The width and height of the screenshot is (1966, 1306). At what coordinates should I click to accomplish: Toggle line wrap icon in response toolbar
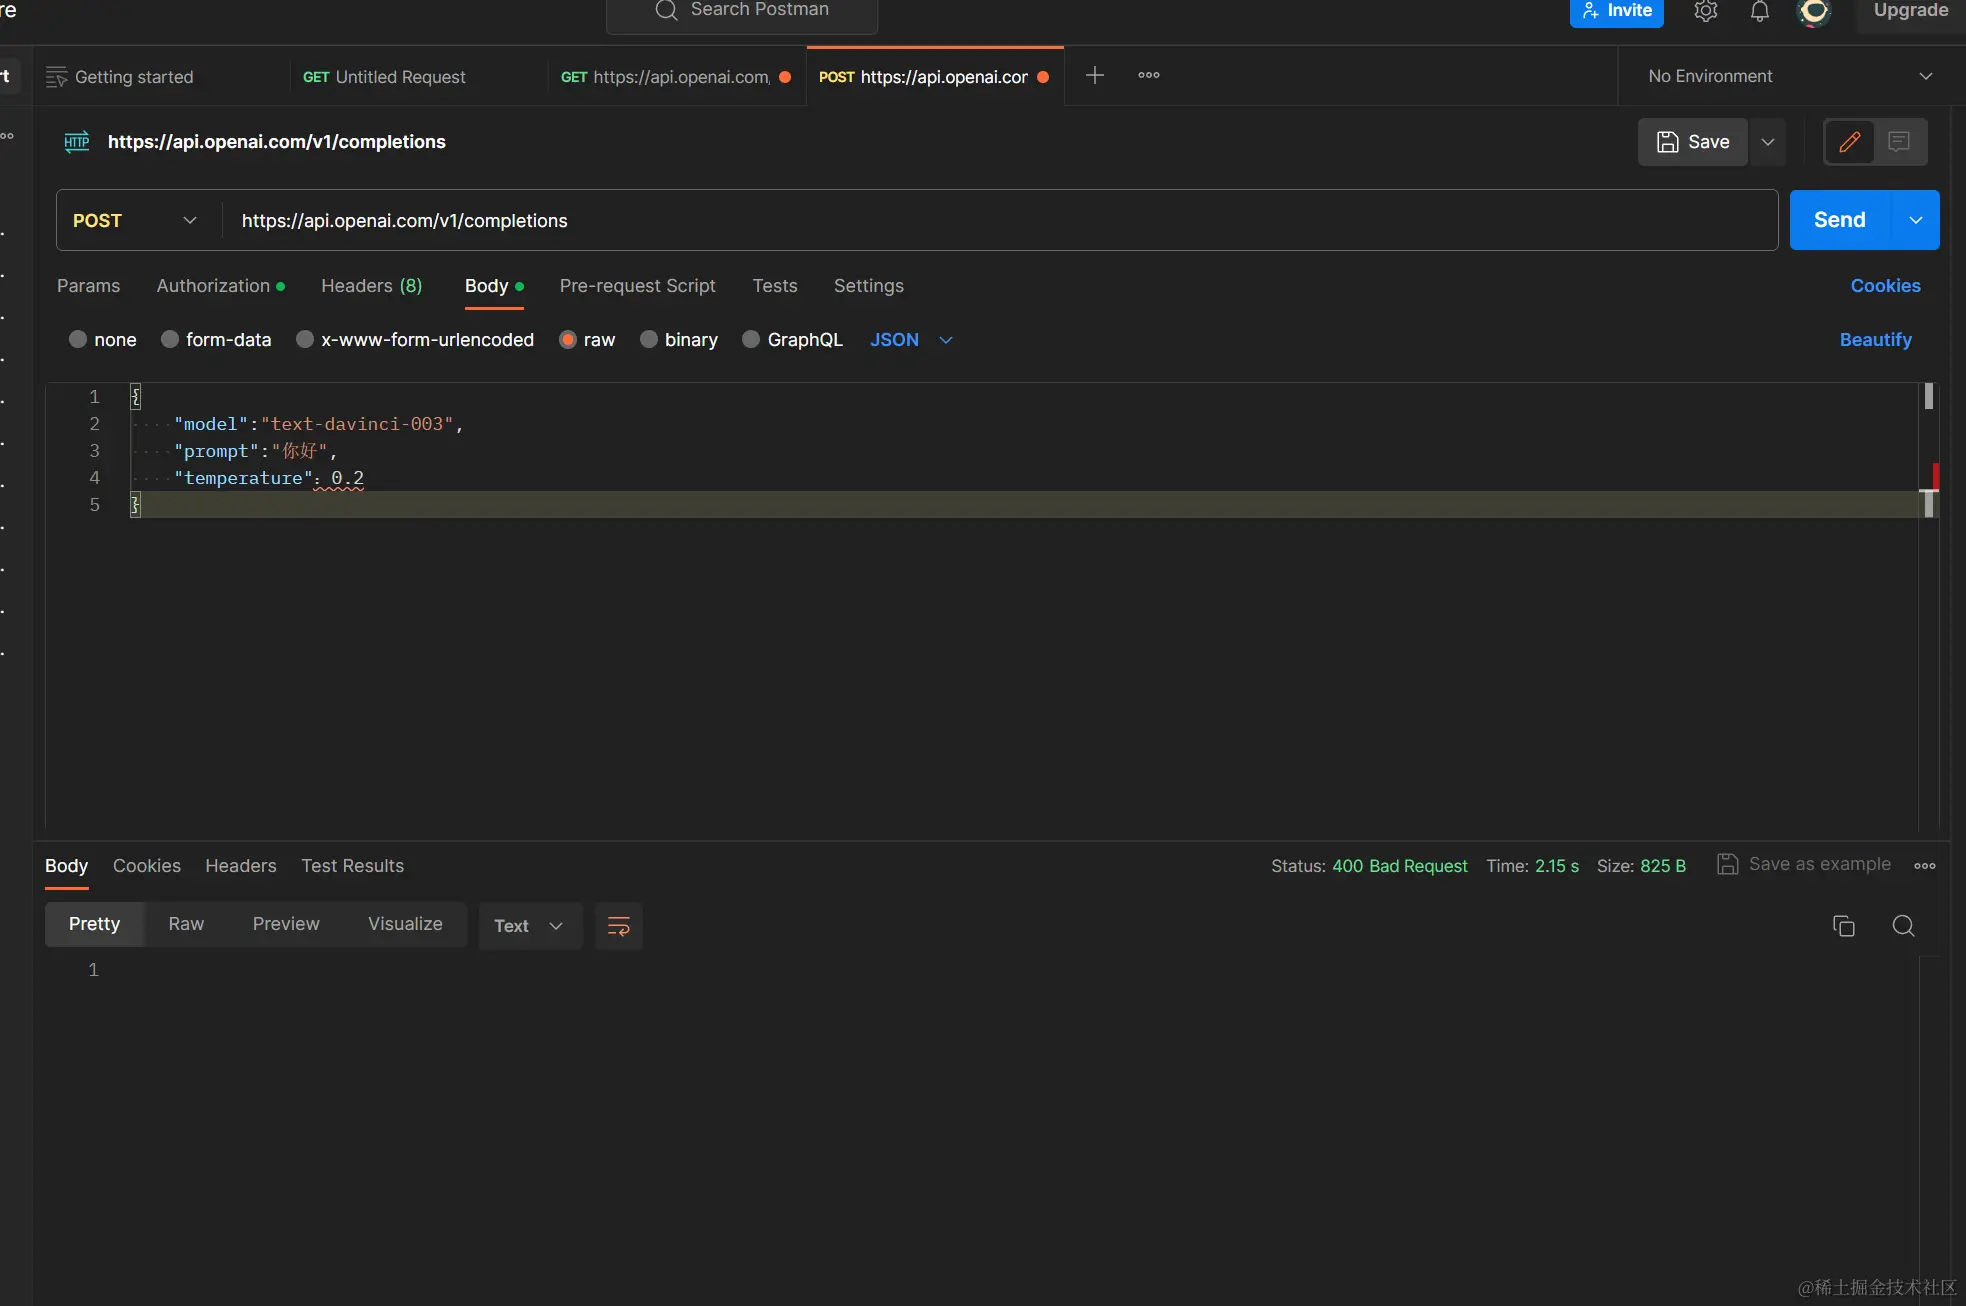pos(619,926)
